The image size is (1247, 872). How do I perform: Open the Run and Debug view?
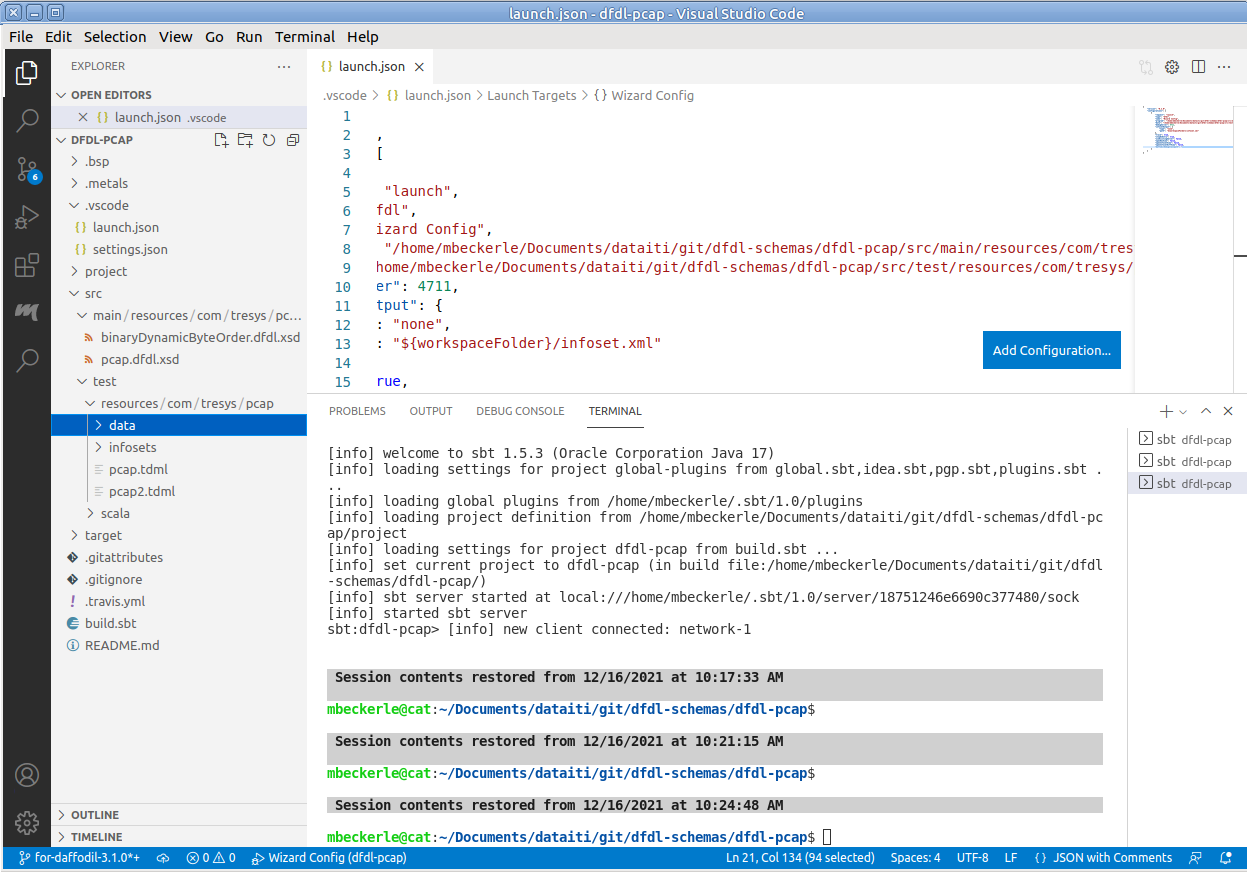click(x=27, y=217)
